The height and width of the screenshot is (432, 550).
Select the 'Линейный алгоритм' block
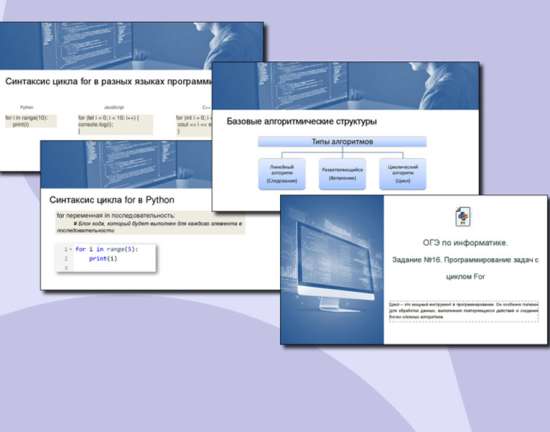(282, 174)
